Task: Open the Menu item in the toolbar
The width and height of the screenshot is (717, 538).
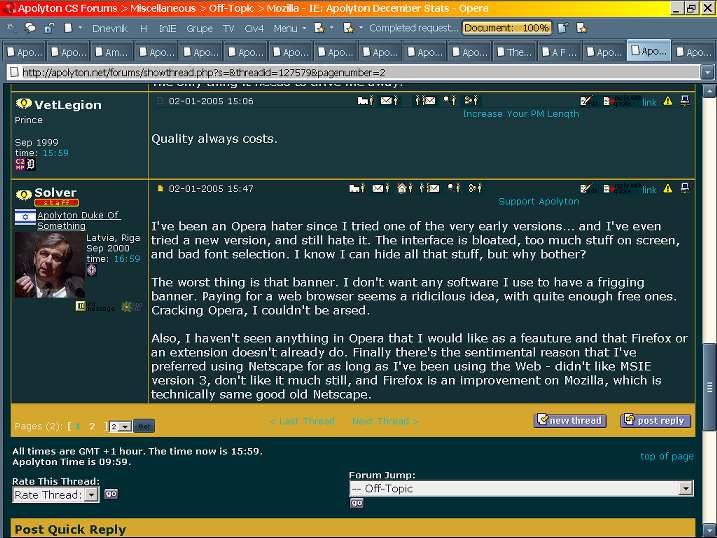Action: [285, 28]
